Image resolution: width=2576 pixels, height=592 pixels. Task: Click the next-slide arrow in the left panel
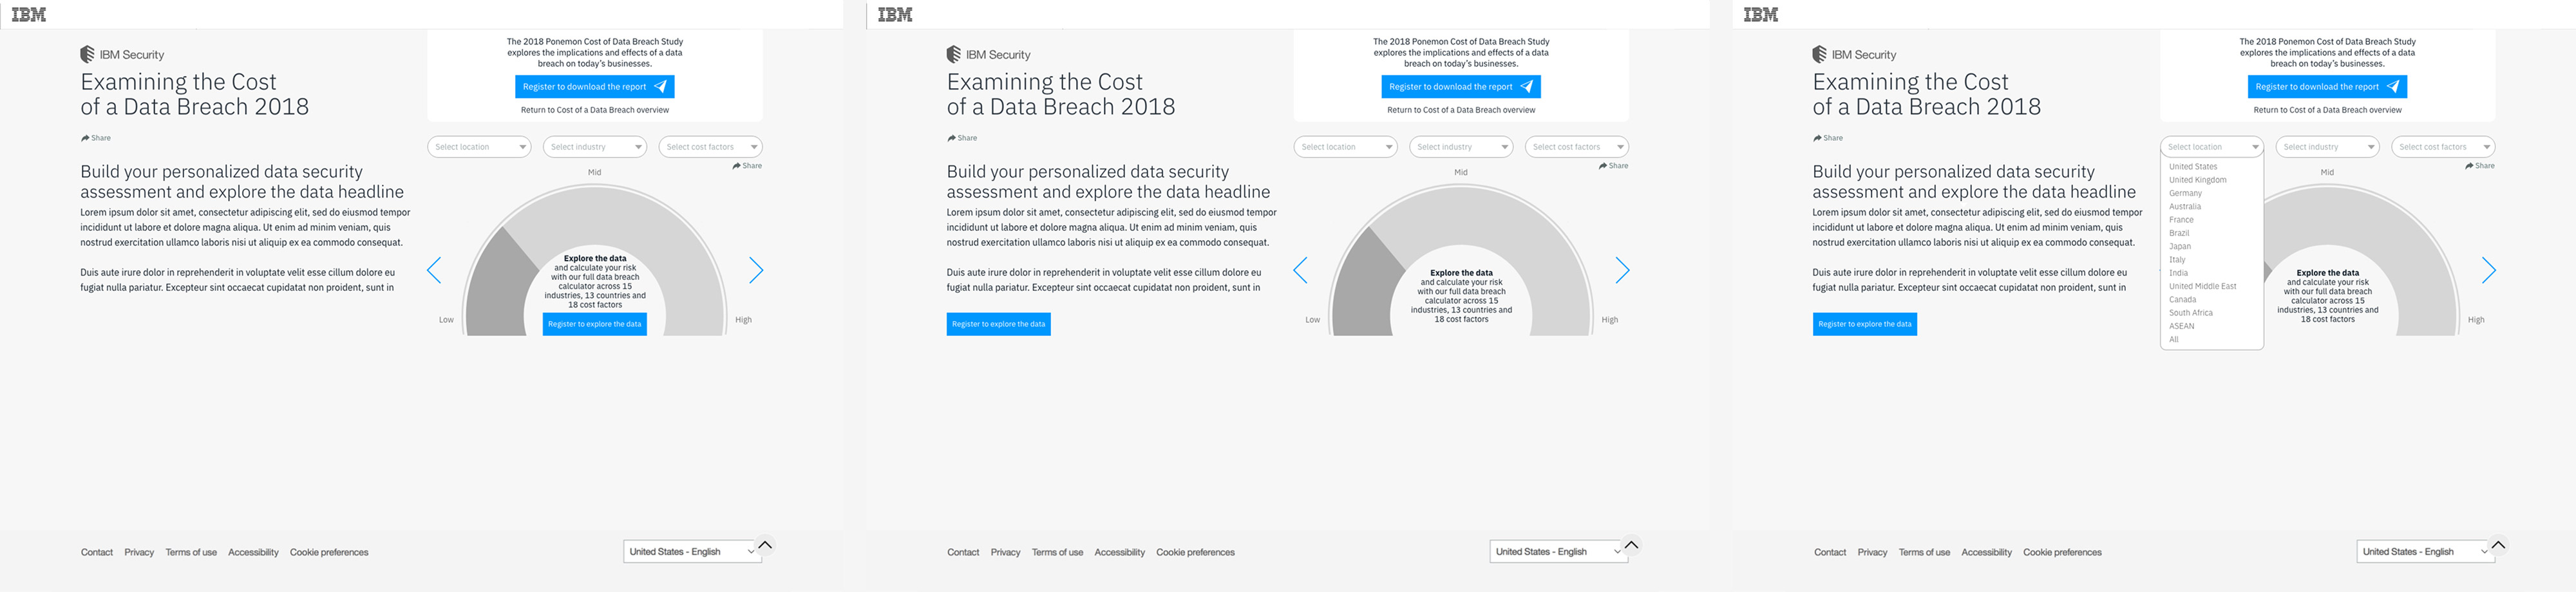(756, 270)
